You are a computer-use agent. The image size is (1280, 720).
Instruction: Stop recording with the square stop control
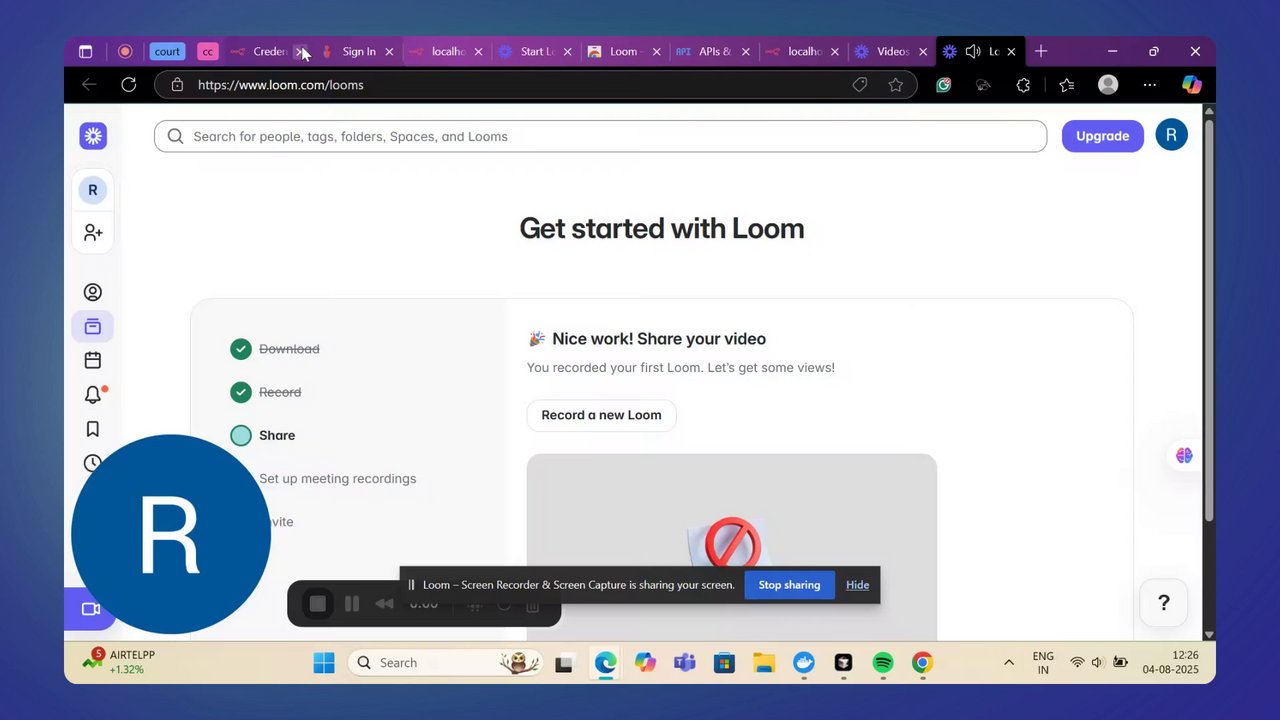[318, 604]
